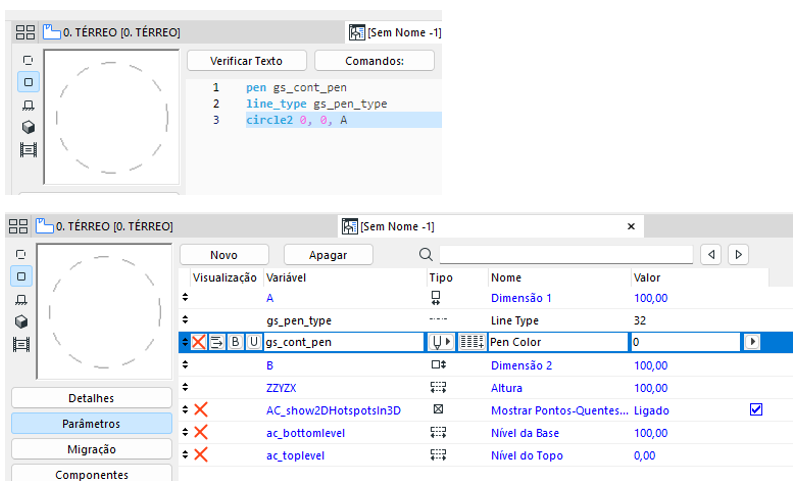Click the line type icon of the gs_pen_type row
The height and width of the screenshot is (492, 808).
point(438,319)
